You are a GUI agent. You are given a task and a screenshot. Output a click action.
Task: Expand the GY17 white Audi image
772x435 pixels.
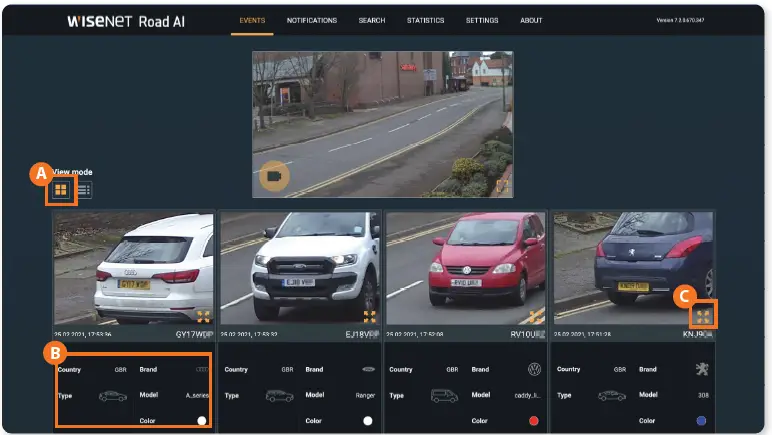tap(203, 316)
